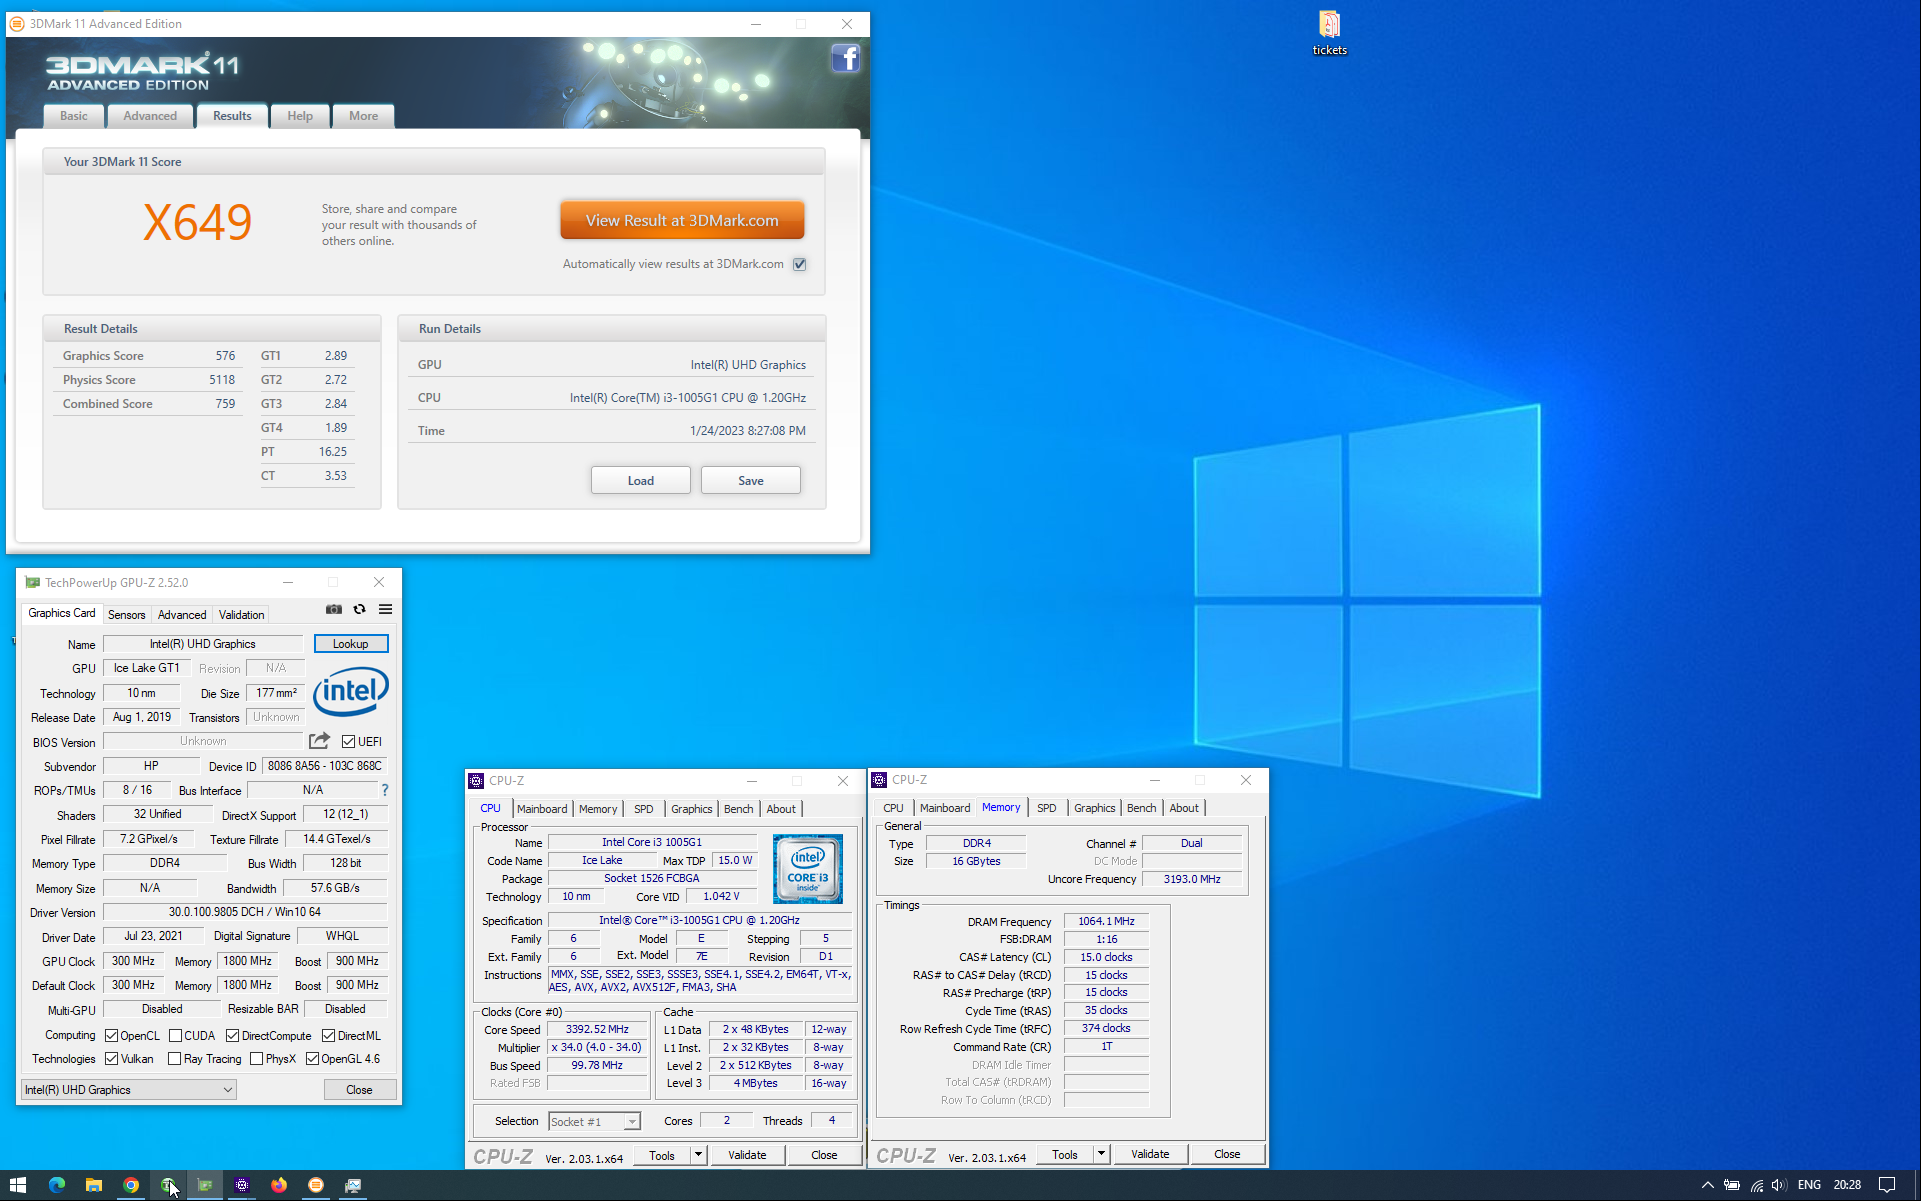Toggle the PhysX checkbox
Viewport: 1921px width, 1201px height.
tap(257, 1059)
